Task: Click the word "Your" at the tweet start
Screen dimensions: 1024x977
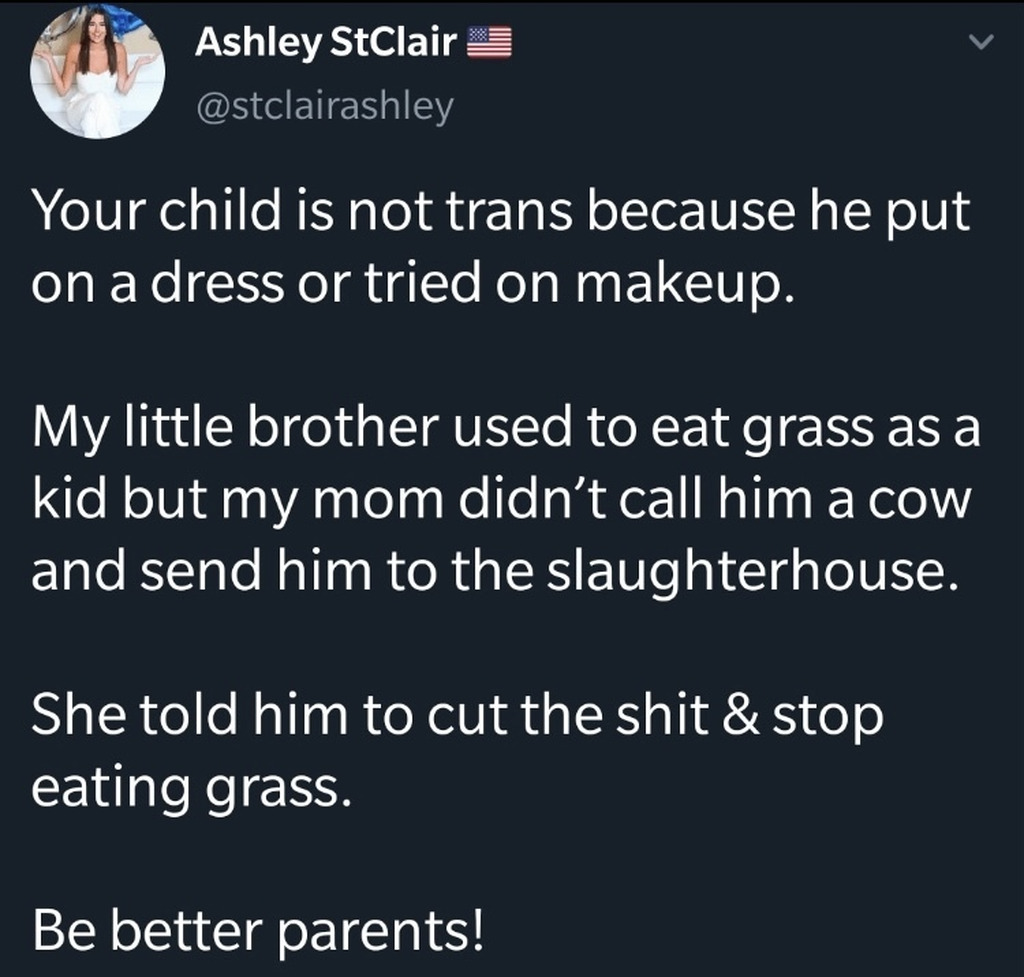Action: pos(89,212)
